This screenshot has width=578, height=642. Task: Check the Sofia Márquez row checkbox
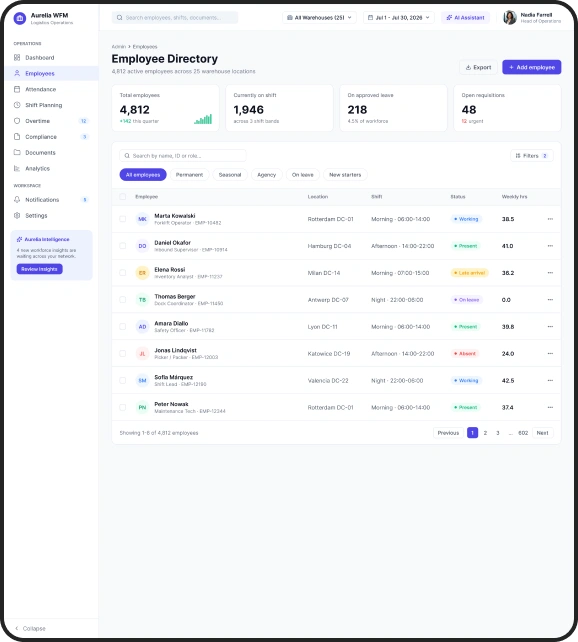click(x=122, y=380)
